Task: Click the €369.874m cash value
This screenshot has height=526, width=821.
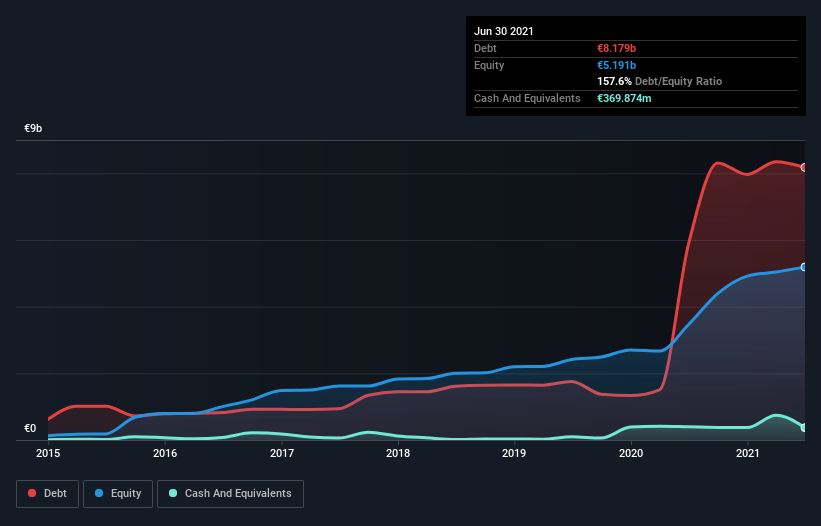Action: 624,98
